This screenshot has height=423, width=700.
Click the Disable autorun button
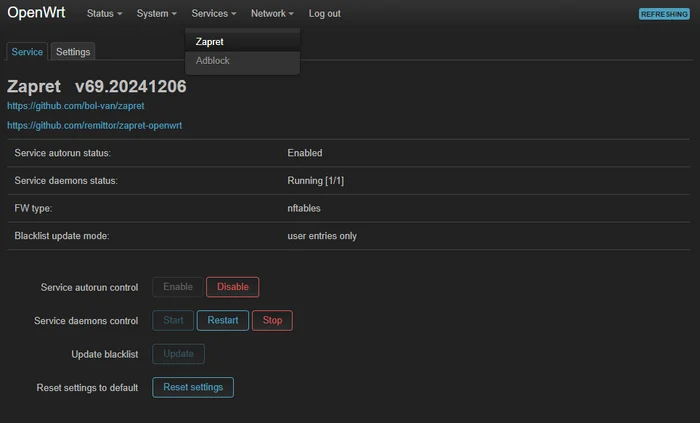tap(233, 287)
